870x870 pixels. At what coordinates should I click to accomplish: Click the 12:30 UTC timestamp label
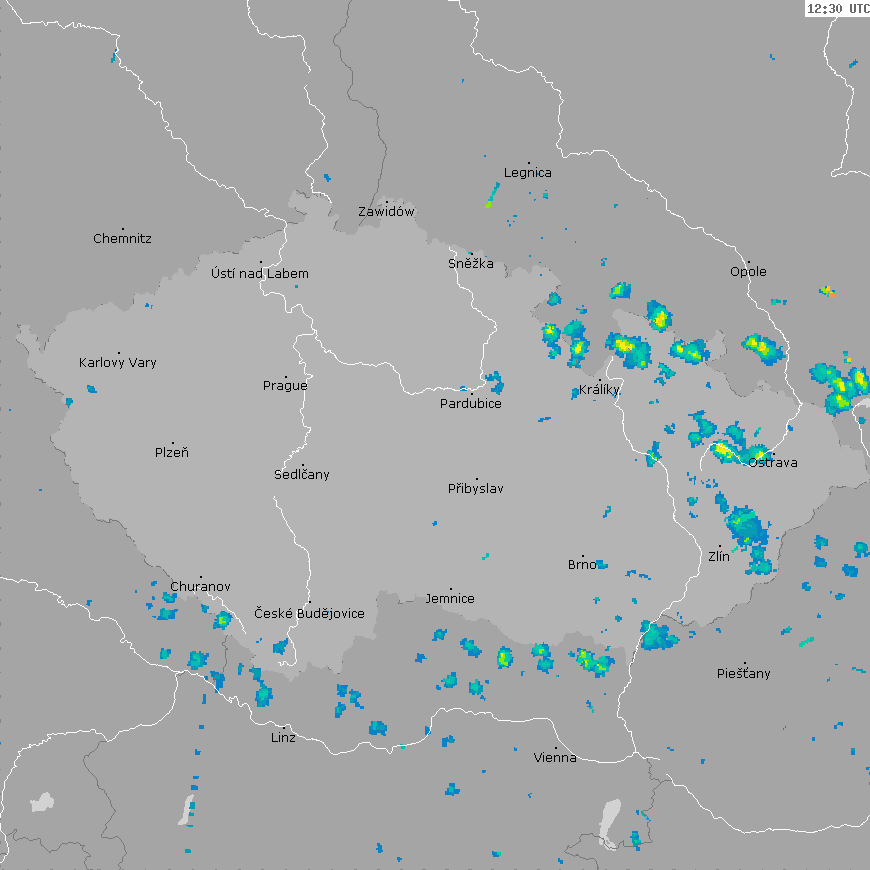[x=837, y=8]
